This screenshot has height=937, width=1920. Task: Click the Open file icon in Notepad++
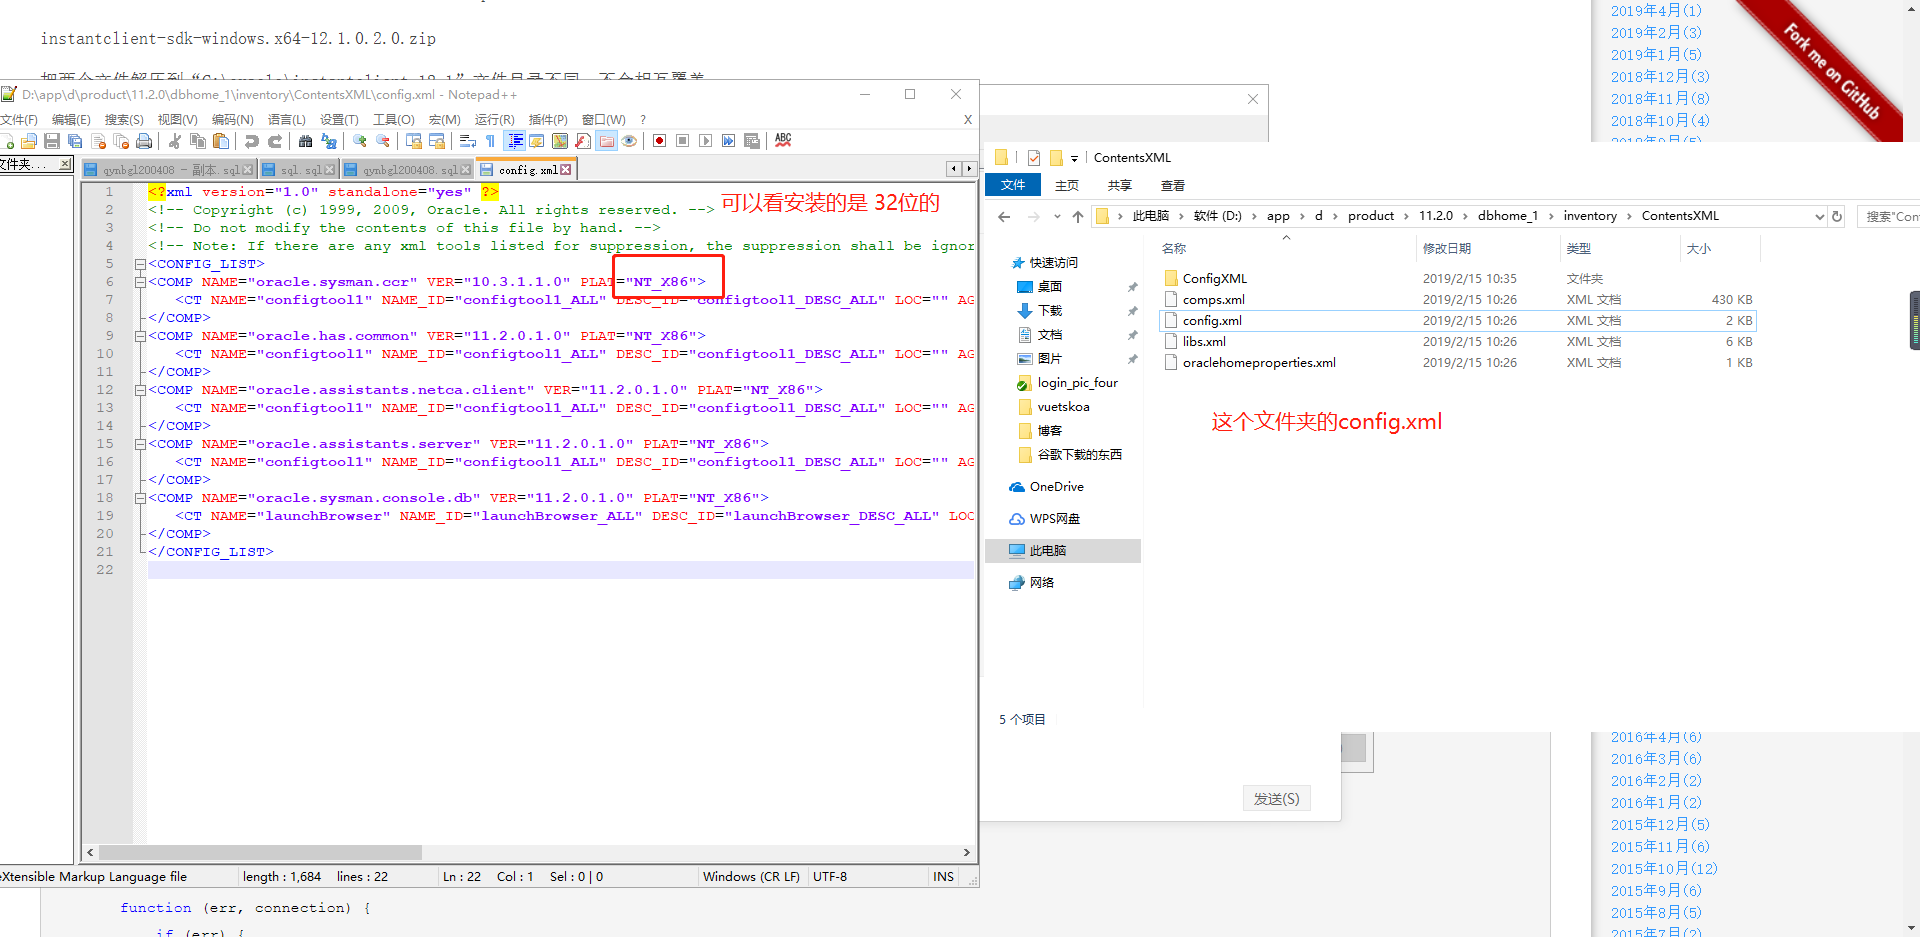pyautogui.click(x=29, y=141)
